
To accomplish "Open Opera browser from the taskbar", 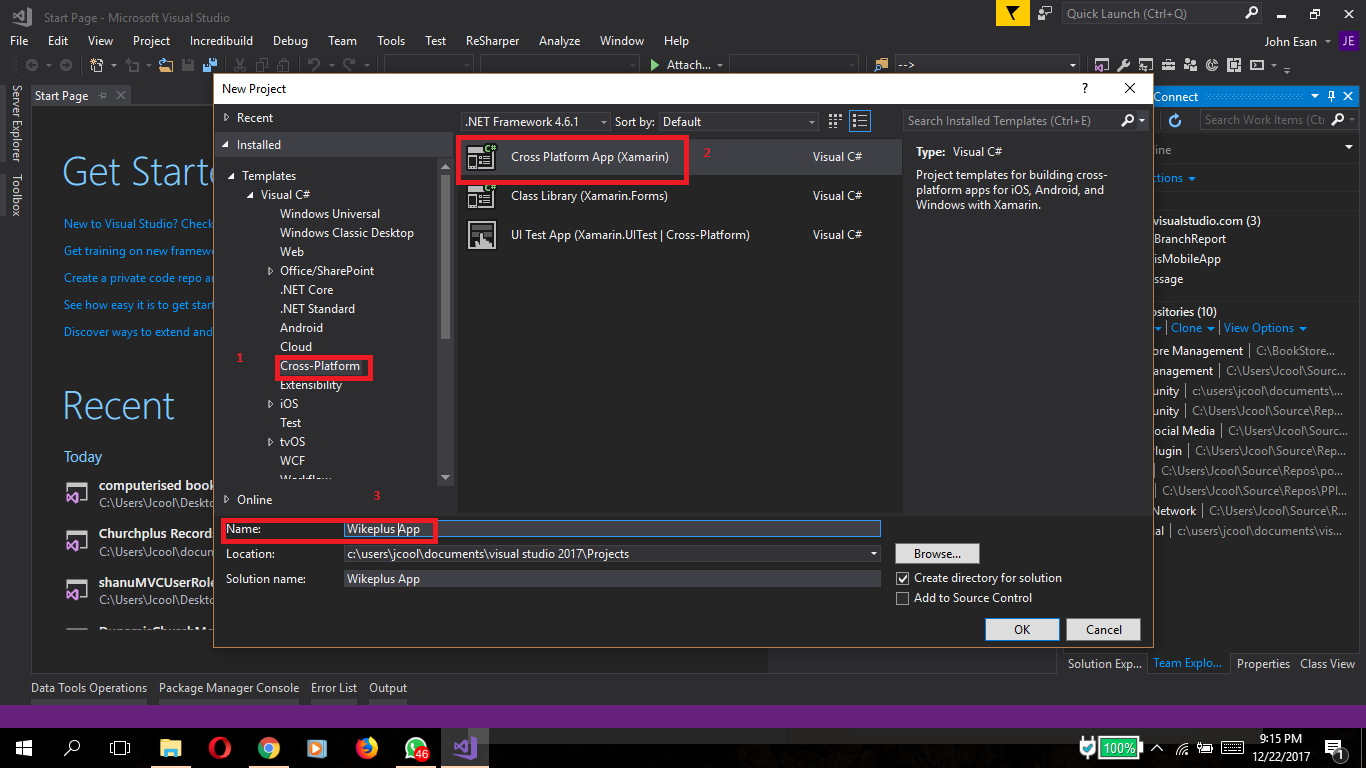I will [220, 747].
